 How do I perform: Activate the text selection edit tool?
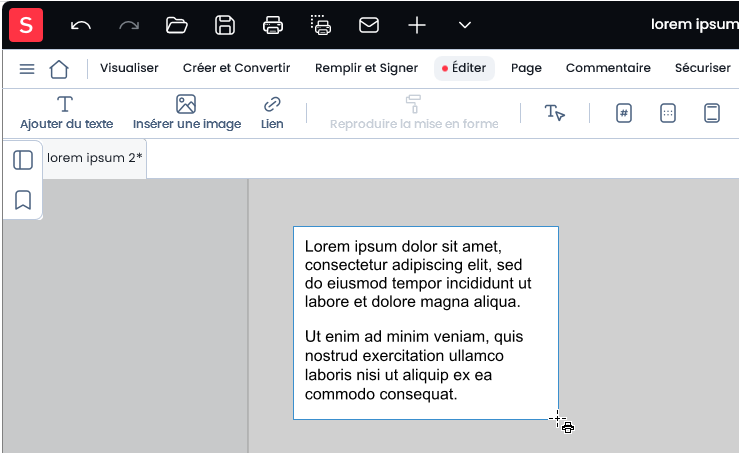pos(554,113)
